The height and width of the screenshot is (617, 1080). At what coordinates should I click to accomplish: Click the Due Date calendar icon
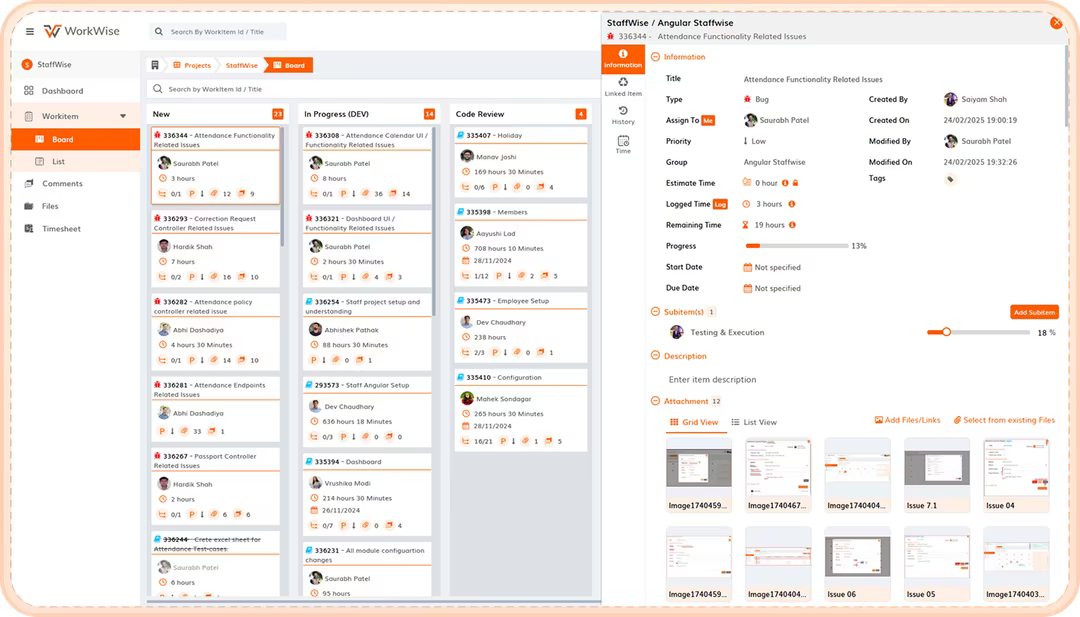tap(747, 289)
